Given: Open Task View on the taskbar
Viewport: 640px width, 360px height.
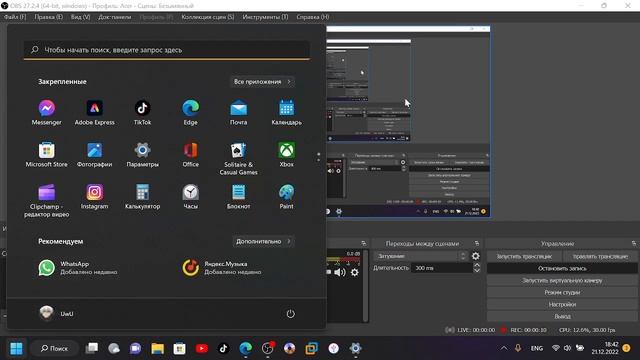Looking at the screenshot, I should pyautogui.click(x=92, y=348).
